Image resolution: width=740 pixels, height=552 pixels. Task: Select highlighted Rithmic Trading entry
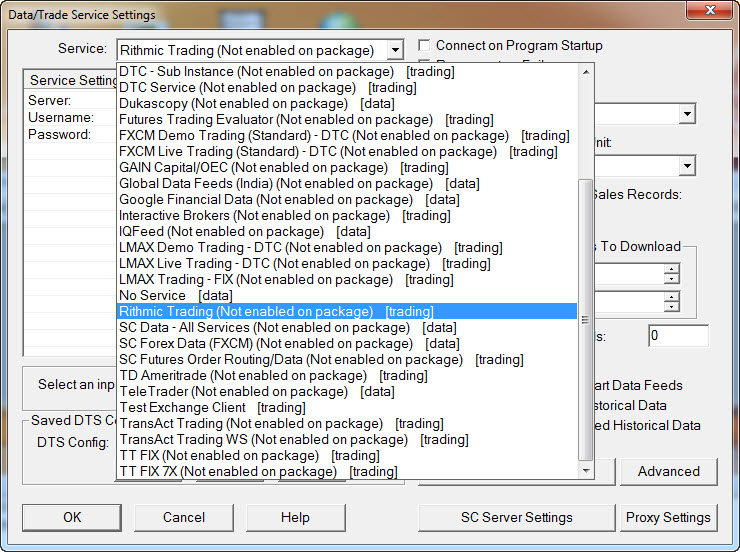[346, 312]
